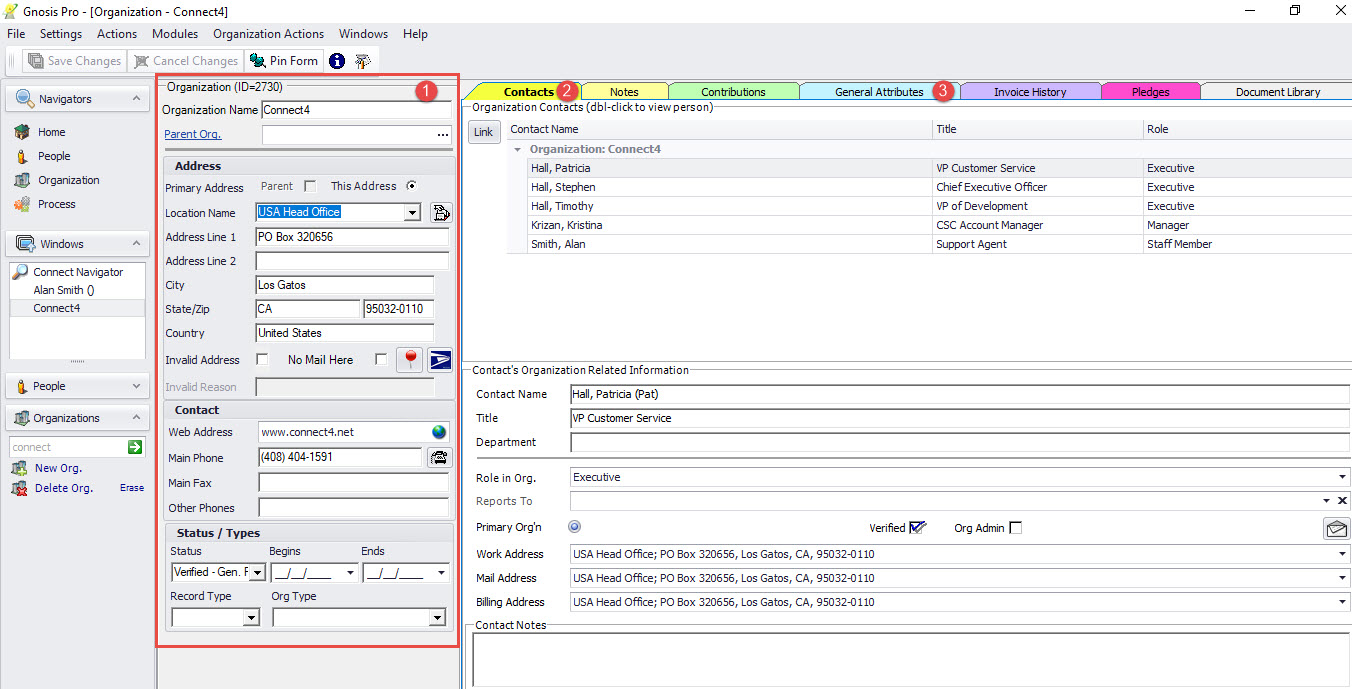Switch to the Pledges tab
1352x689 pixels.
tap(1150, 91)
